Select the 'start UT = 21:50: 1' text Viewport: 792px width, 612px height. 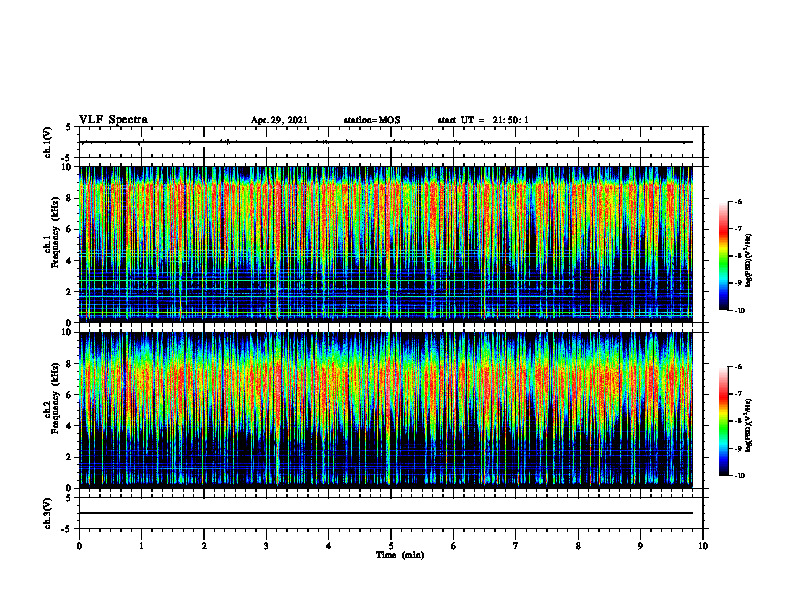[483, 120]
